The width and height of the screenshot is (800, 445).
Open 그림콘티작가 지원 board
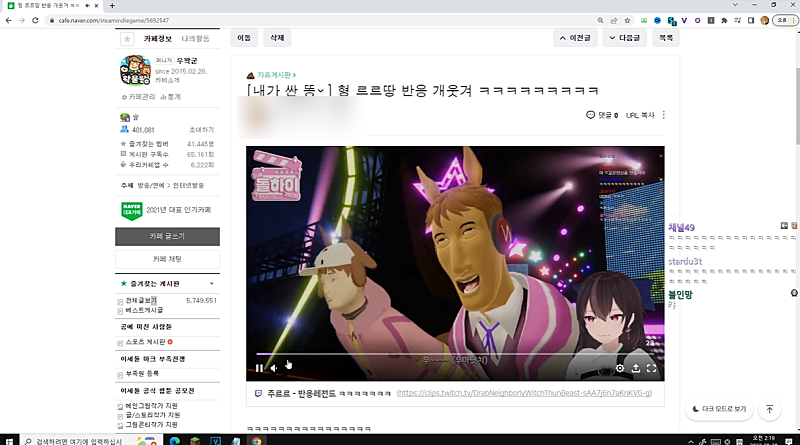pos(152,425)
